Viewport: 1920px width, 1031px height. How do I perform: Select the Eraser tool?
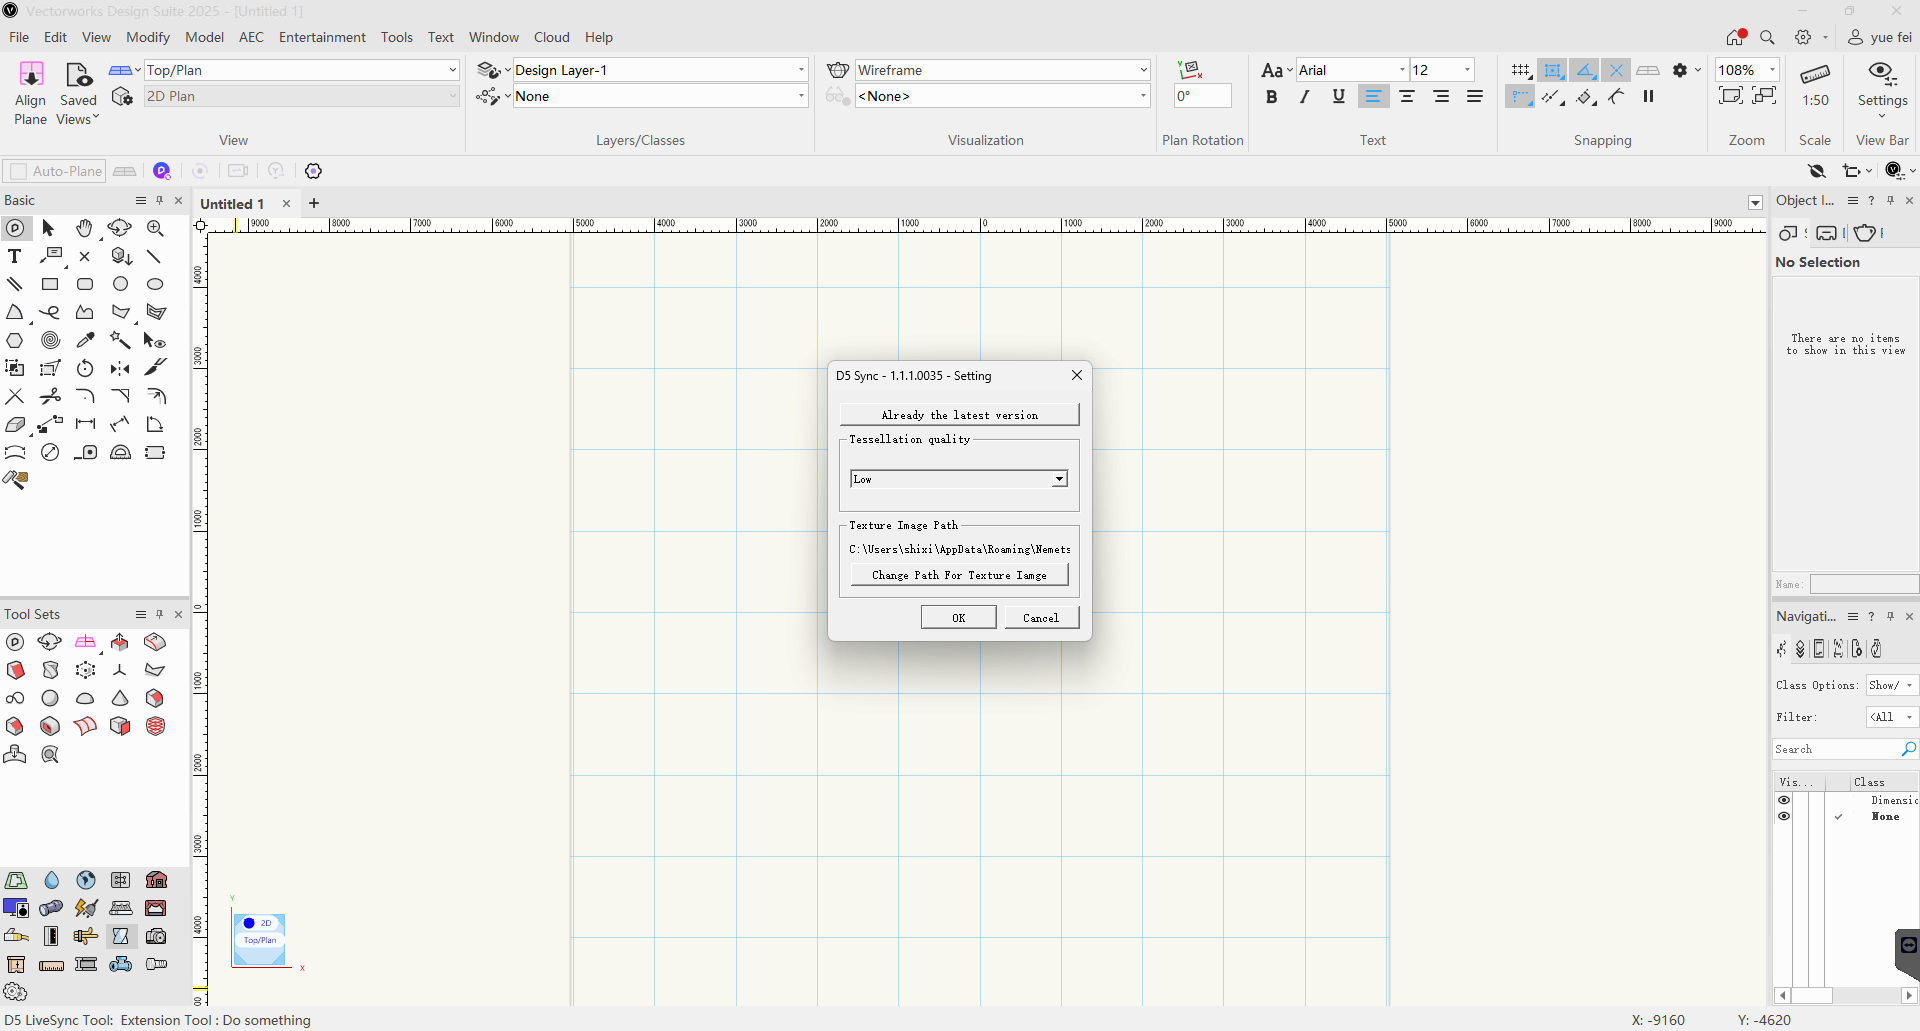15,425
